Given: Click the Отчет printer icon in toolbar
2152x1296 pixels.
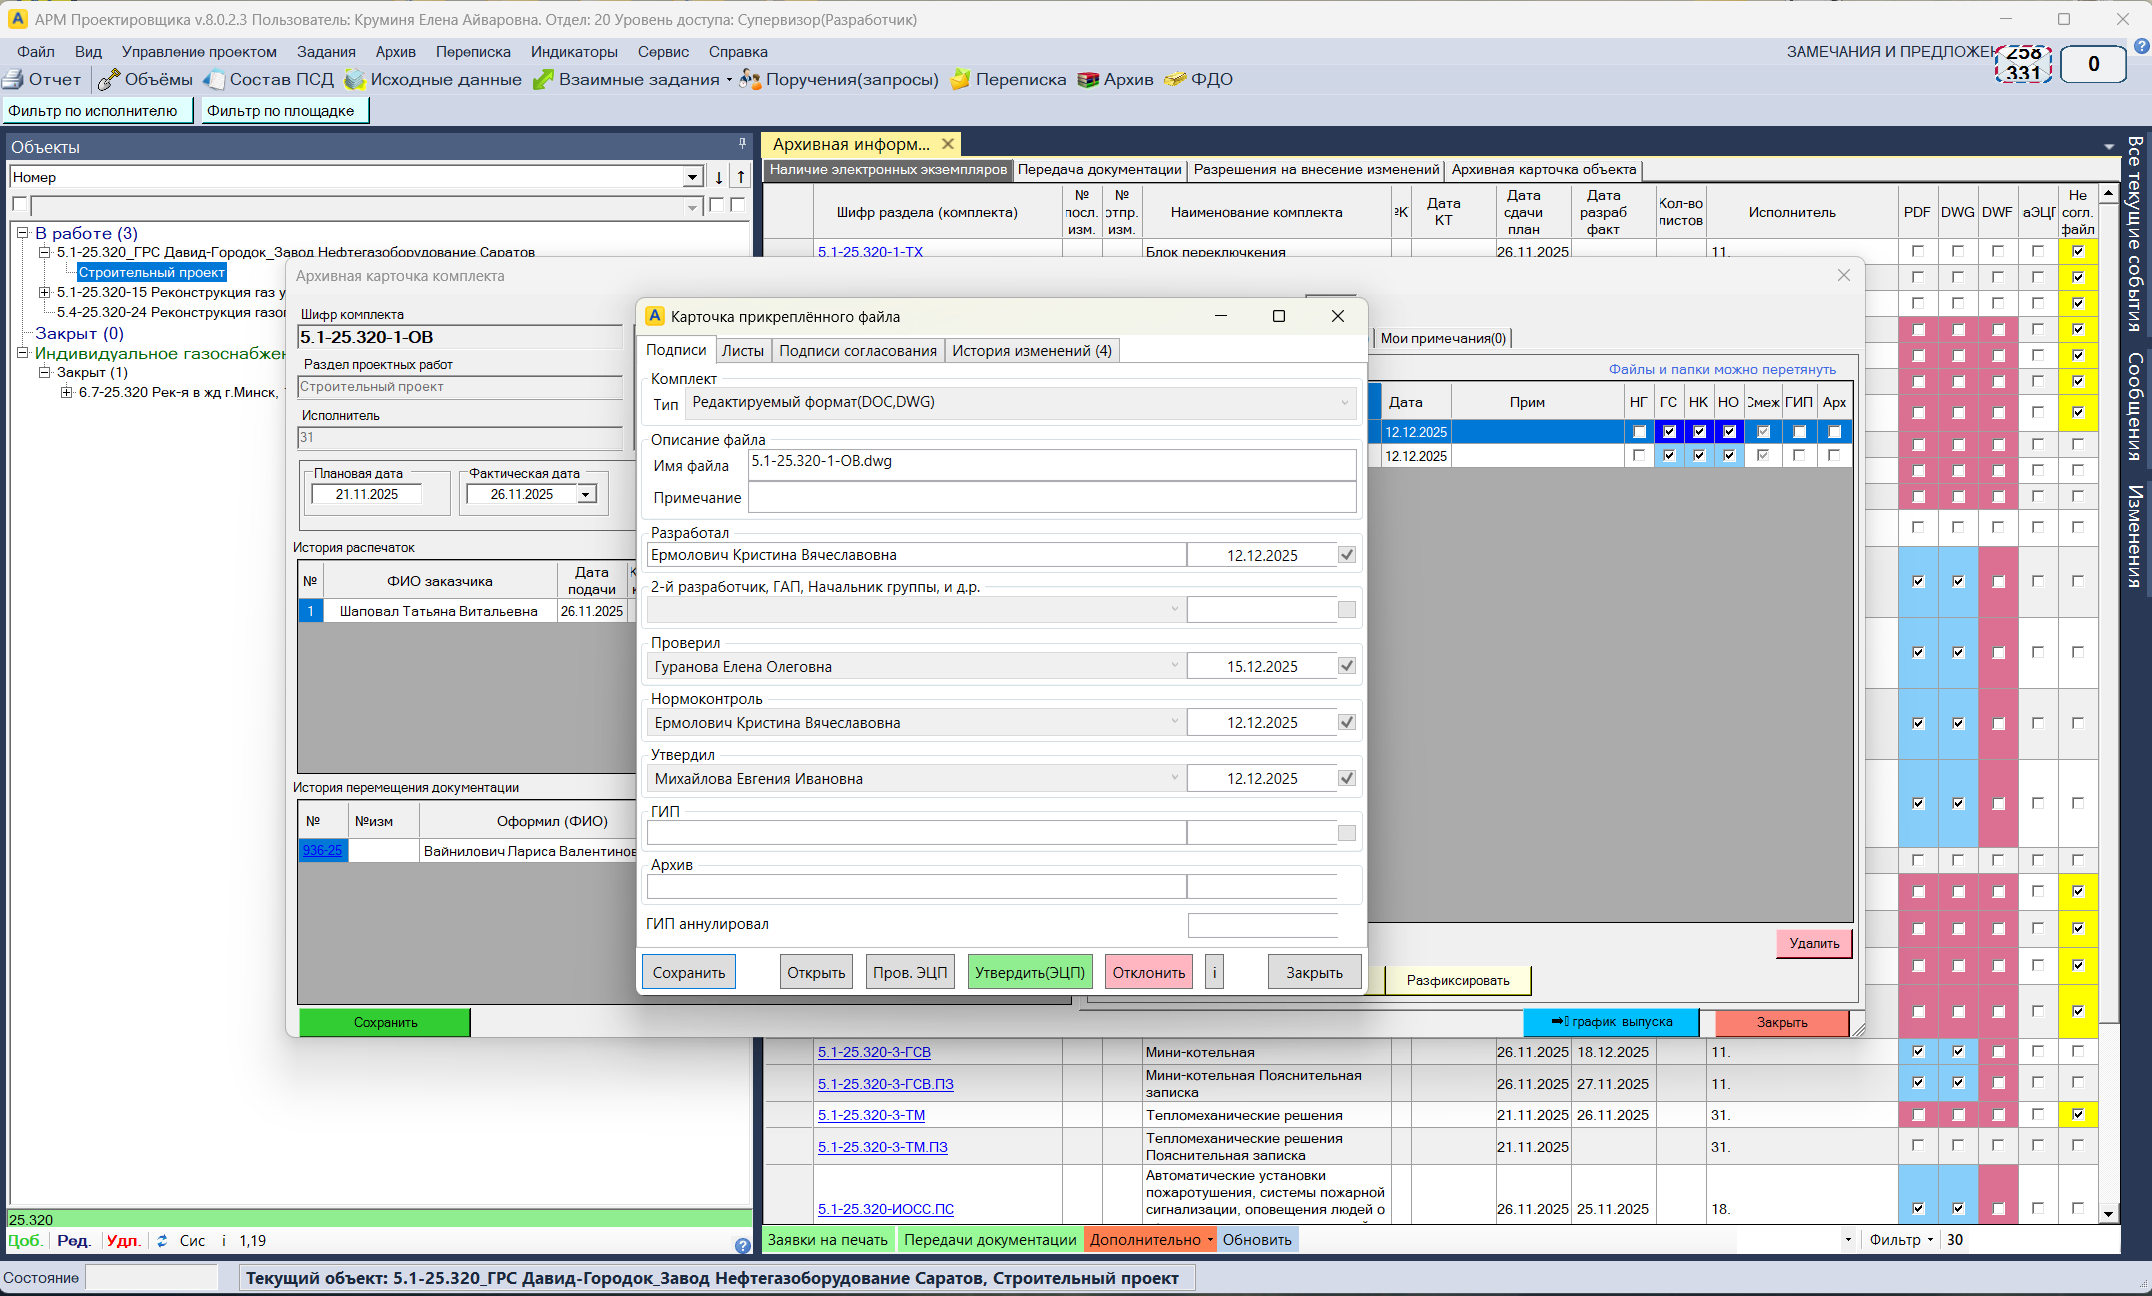Looking at the screenshot, I should point(13,80).
